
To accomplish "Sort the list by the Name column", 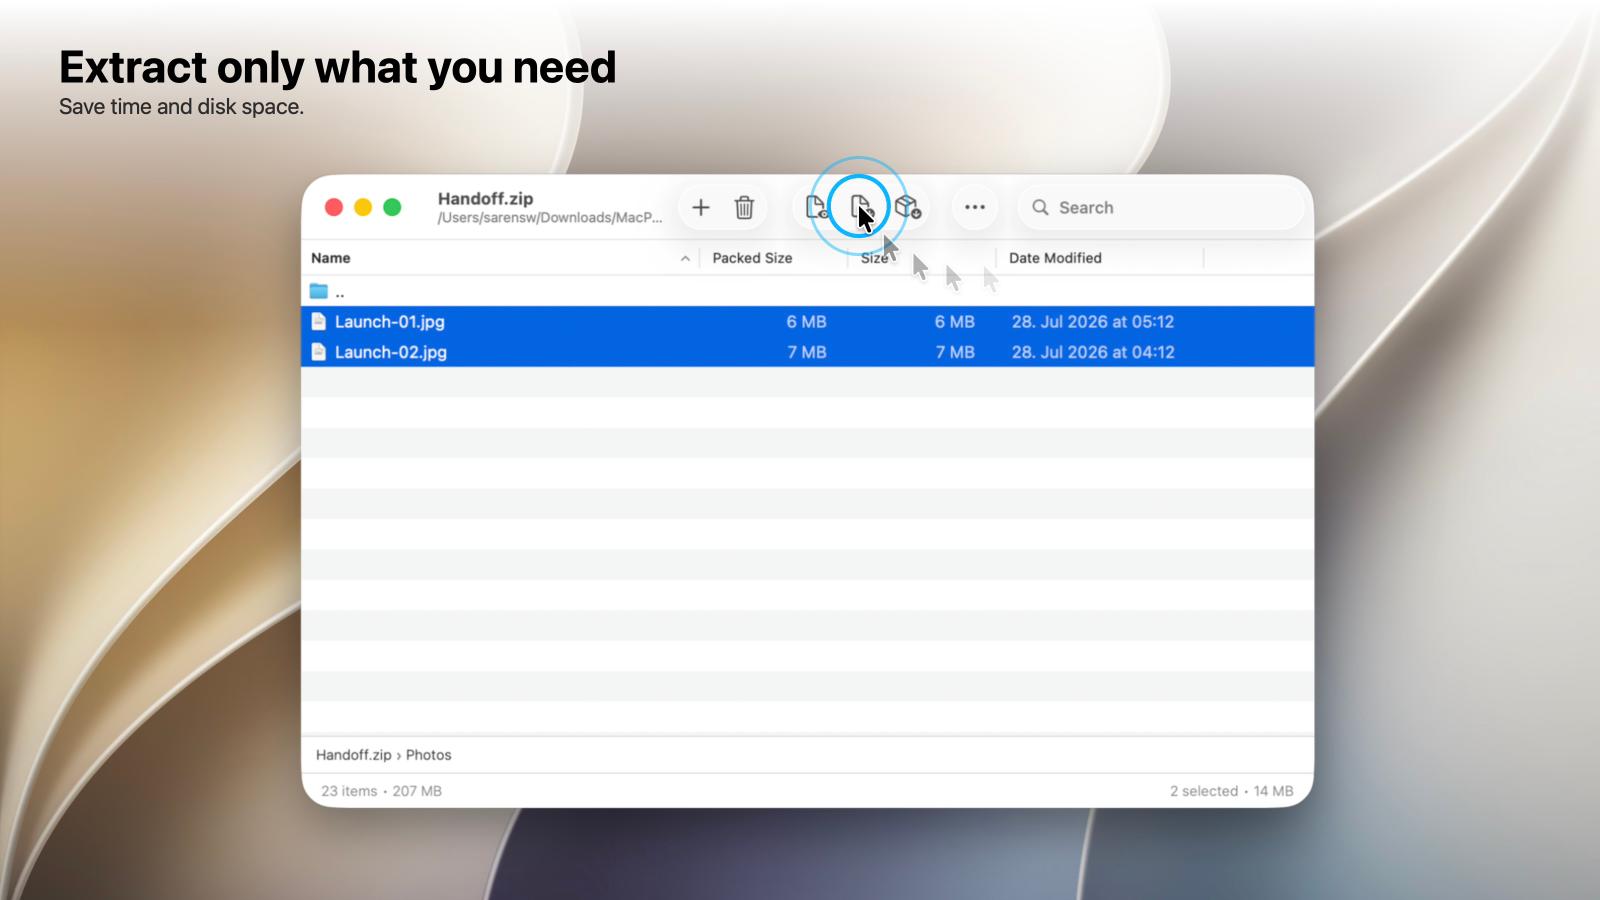I will tap(330, 258).
